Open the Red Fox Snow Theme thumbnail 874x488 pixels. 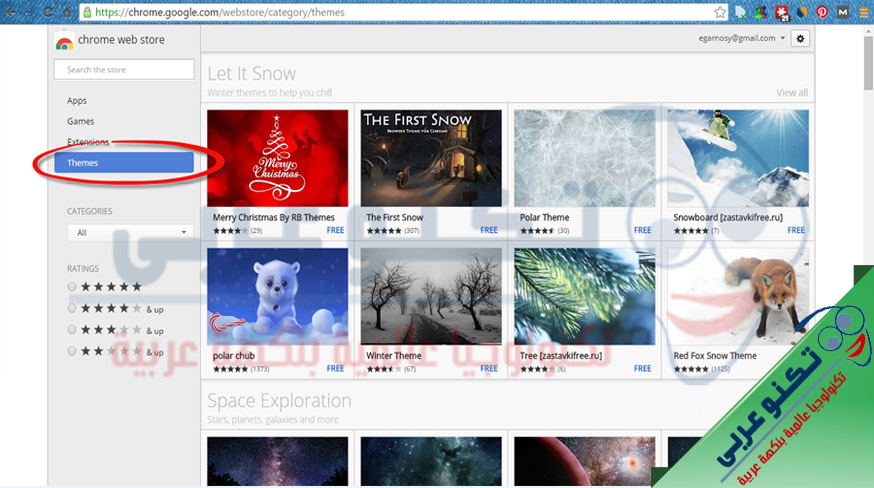click(738, 296)
